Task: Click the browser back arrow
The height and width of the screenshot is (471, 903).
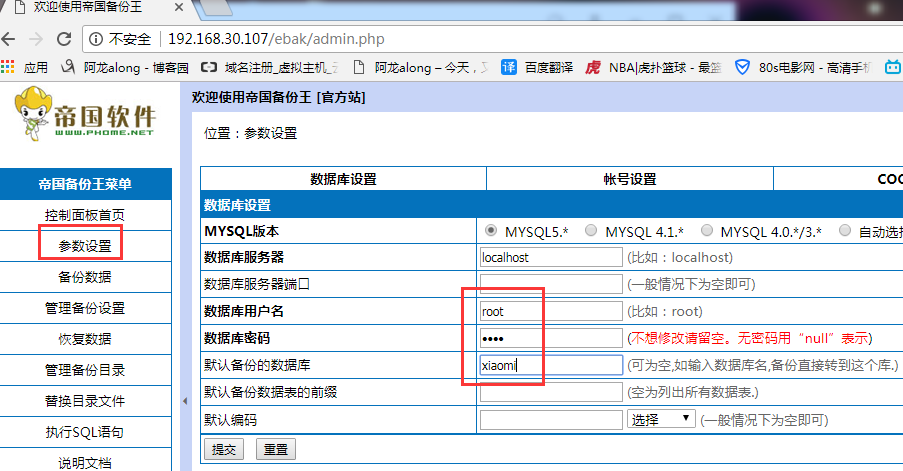Action: (11, 39)
